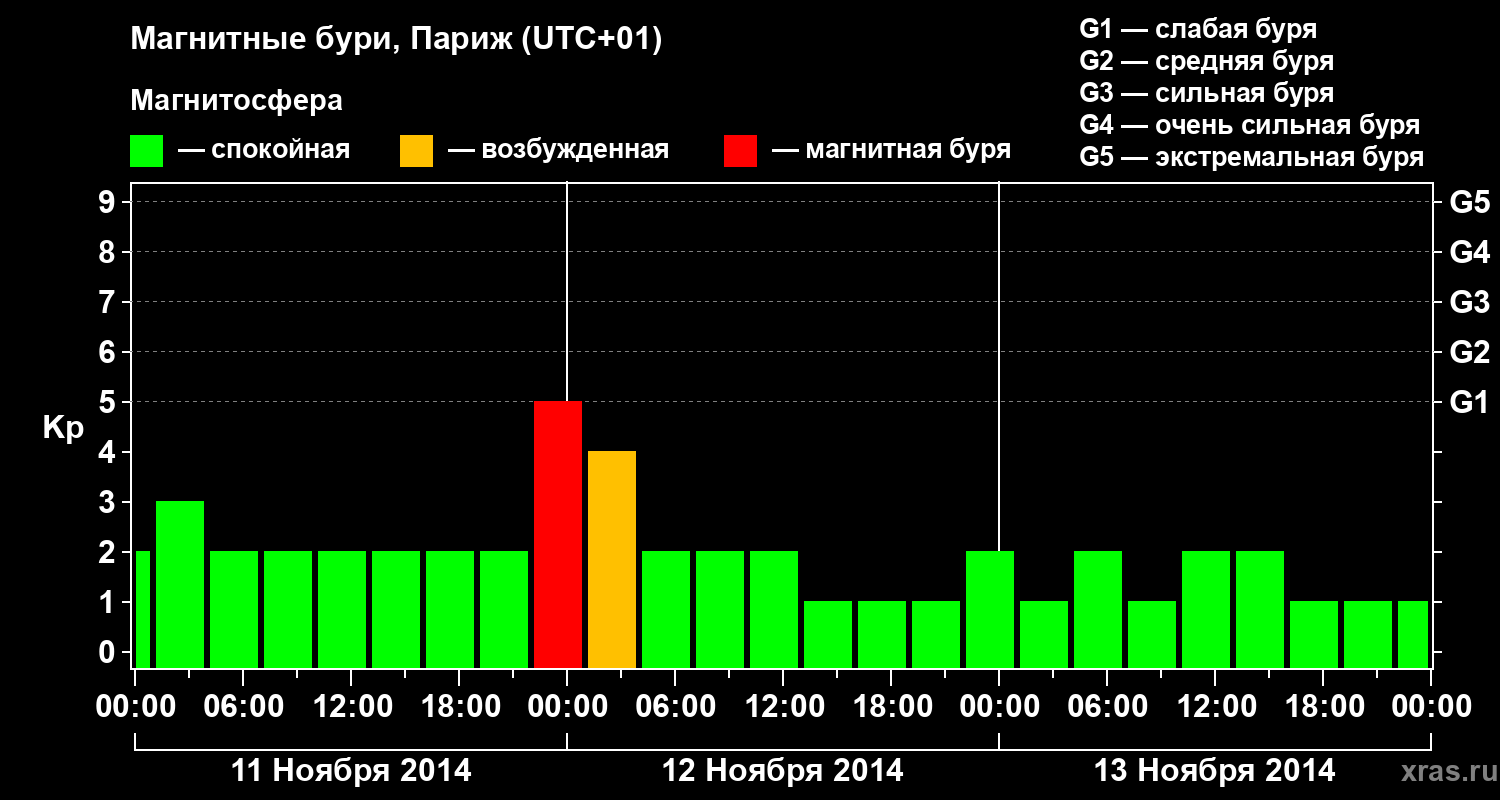Select the red Kp 5 storm bar
This screenshot has height=800, width=1500.
coord(558,534)
